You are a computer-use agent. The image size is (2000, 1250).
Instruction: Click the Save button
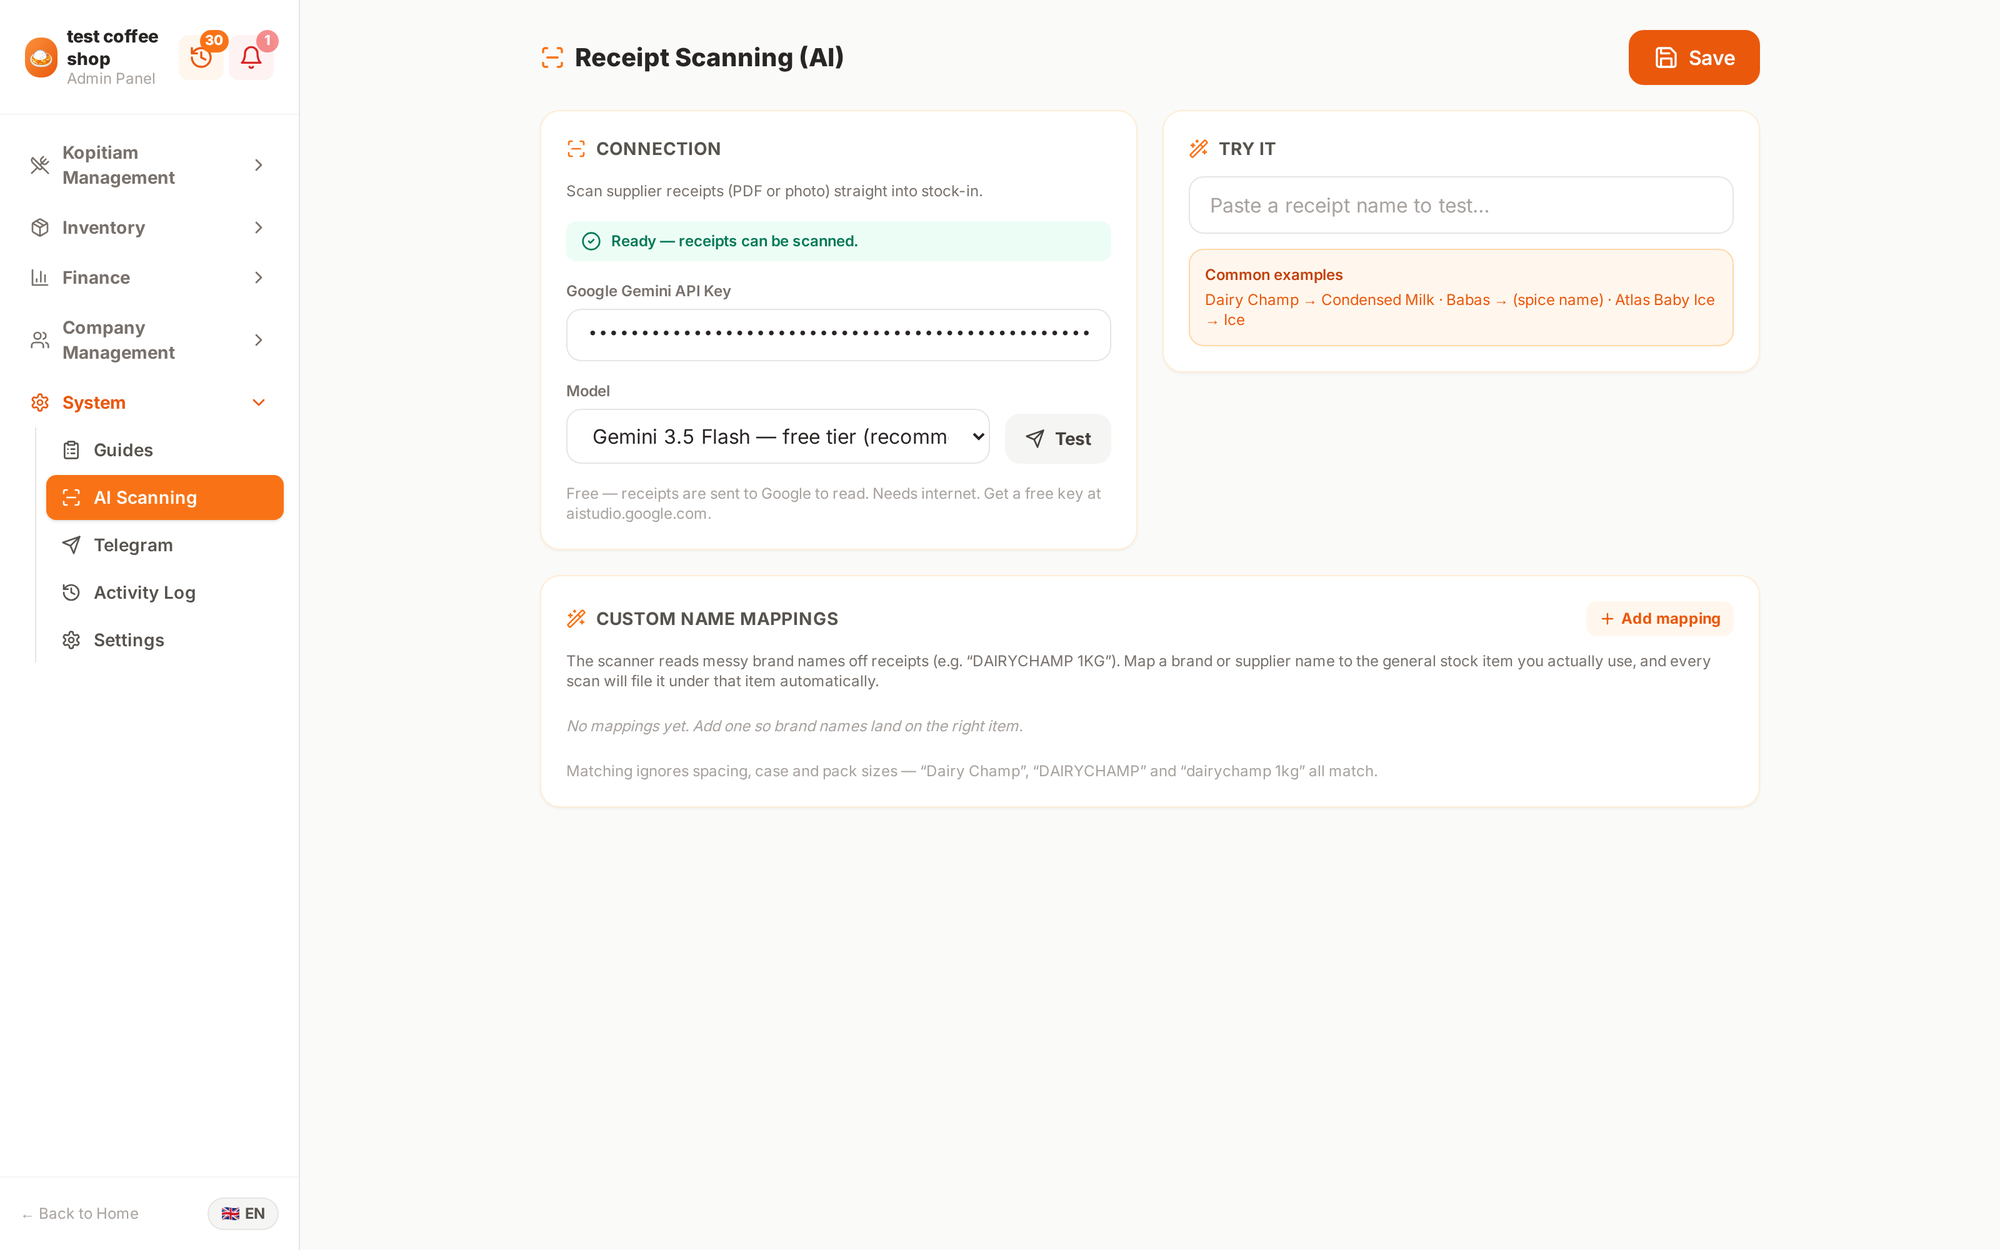click(x=1694, y=58)
